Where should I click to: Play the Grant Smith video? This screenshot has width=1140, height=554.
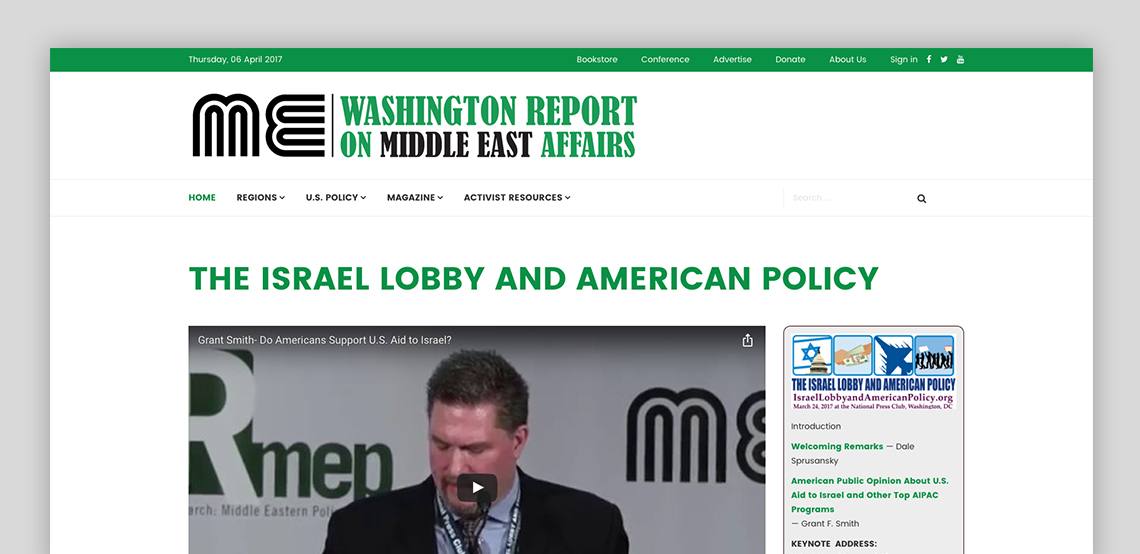pyautogui.click(x=477, y=487)
